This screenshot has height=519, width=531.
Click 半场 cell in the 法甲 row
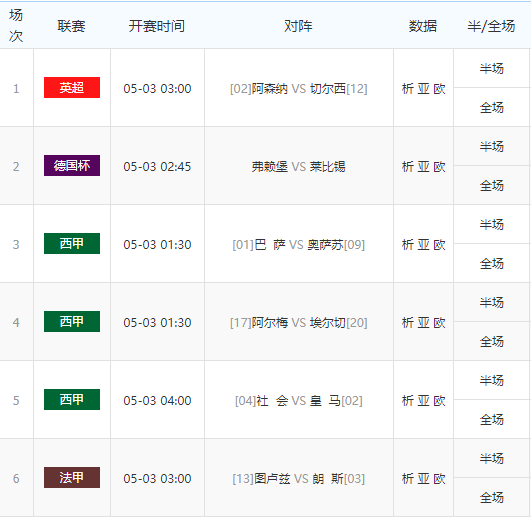492,458
